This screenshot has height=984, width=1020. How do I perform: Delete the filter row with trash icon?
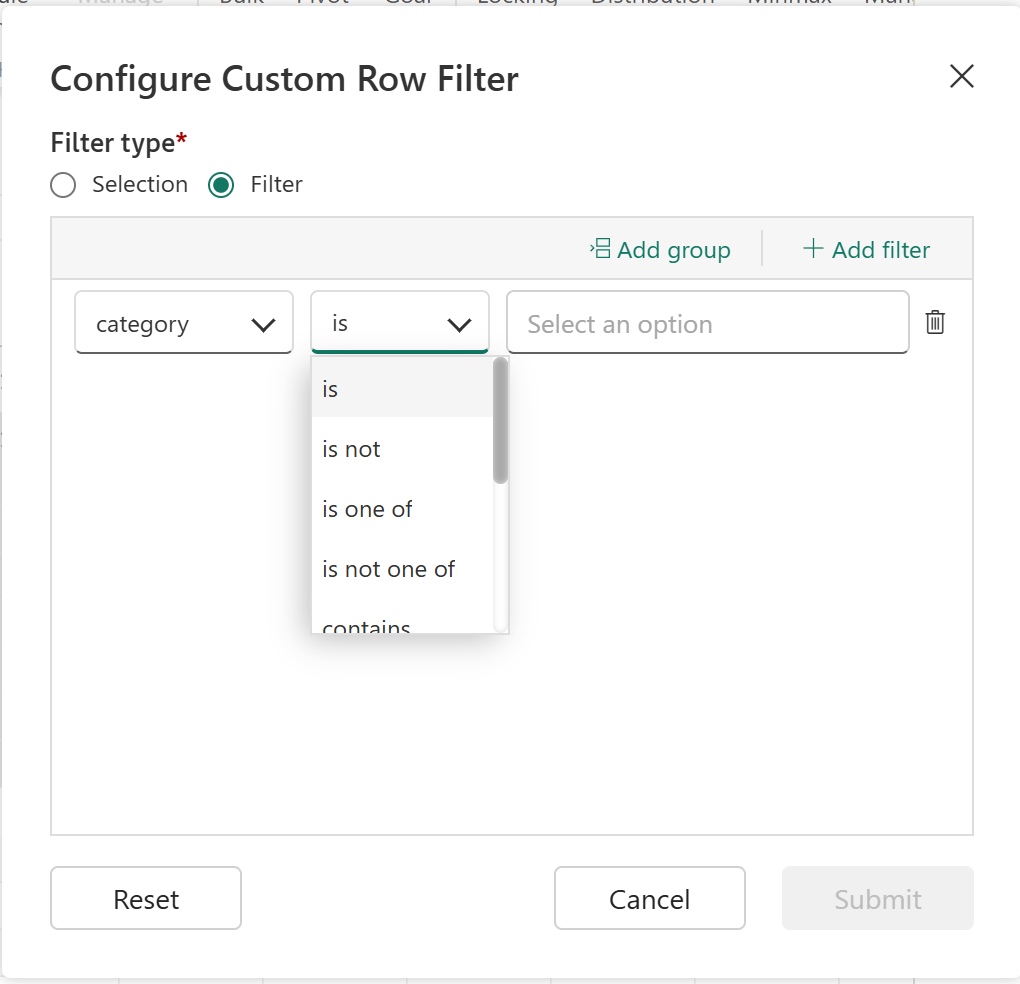(935, 322)
